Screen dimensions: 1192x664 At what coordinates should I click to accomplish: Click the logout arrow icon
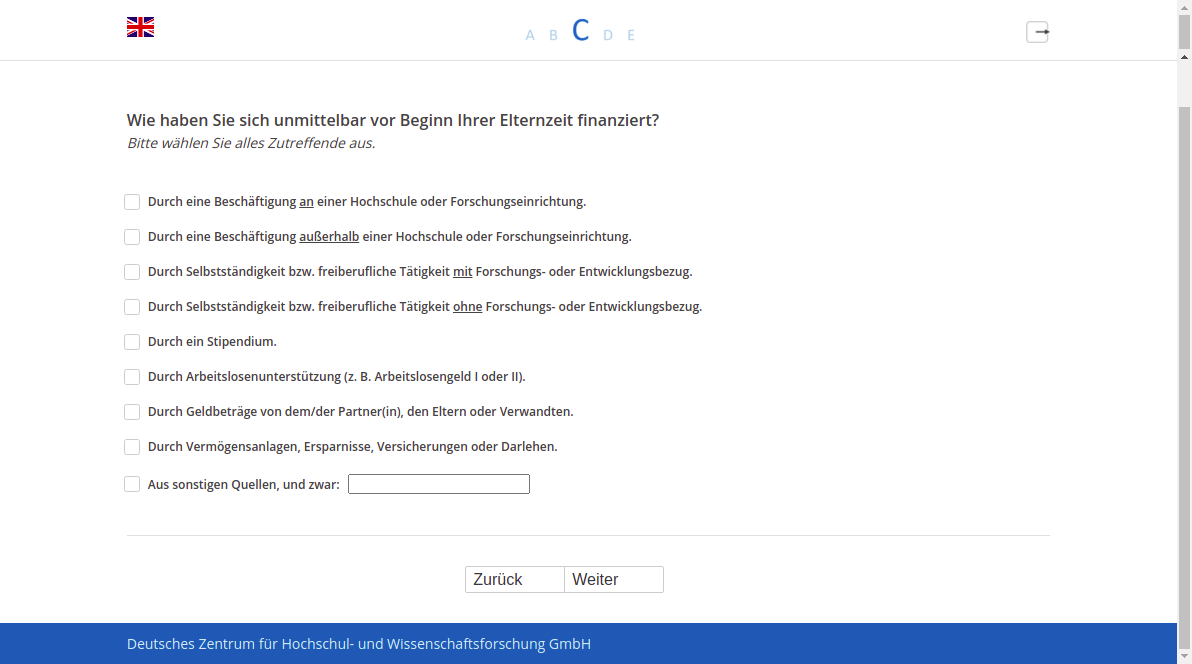1038,32
